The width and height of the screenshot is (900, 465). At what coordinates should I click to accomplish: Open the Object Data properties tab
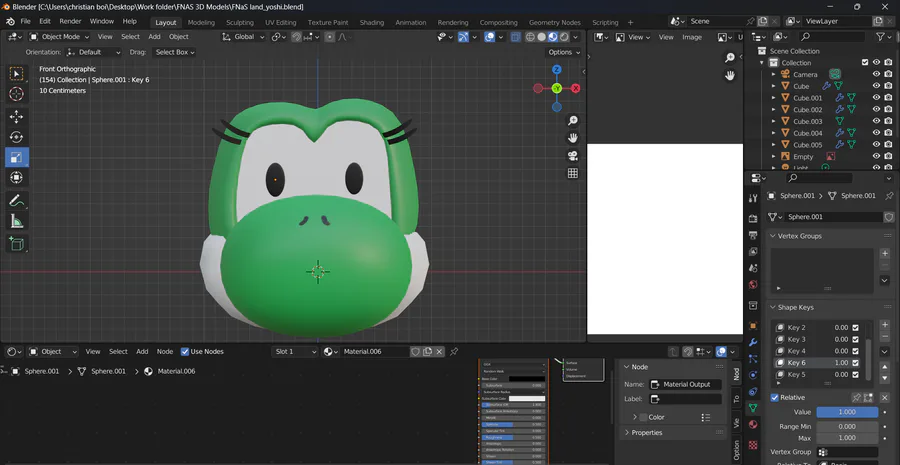pos(753,408)
